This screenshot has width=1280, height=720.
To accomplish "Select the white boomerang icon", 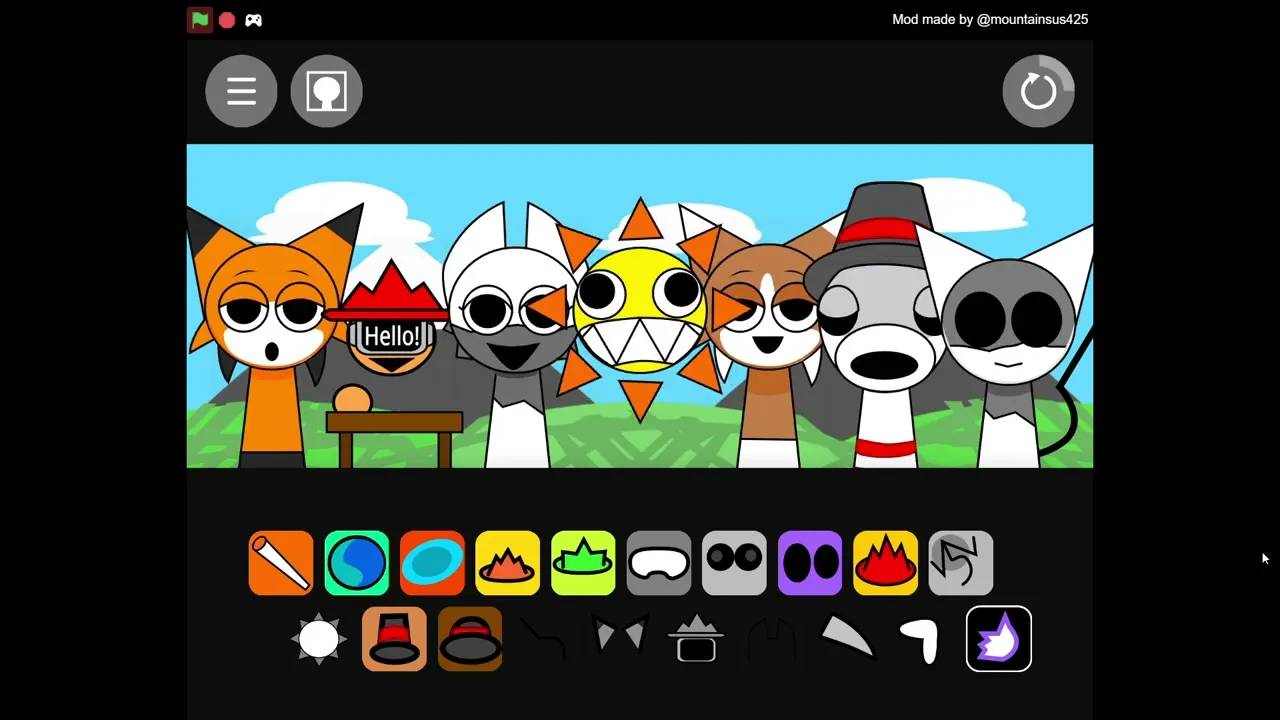I will coord(921,641).
